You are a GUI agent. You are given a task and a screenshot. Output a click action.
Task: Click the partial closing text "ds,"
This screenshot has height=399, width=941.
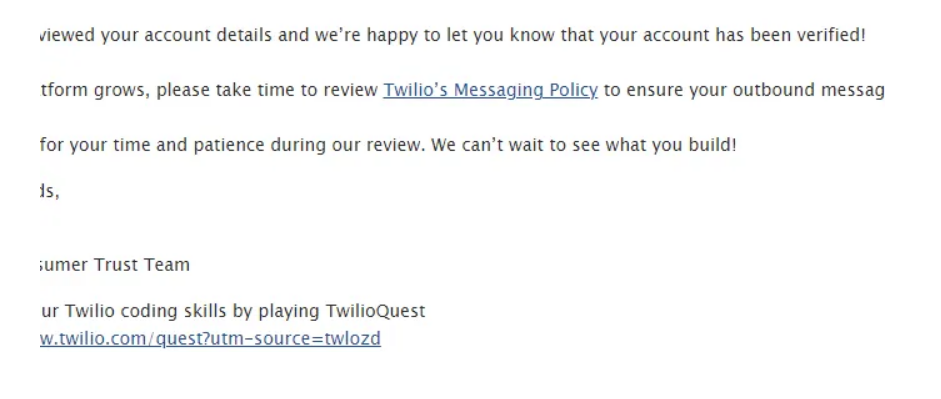[x=50, y=192]
